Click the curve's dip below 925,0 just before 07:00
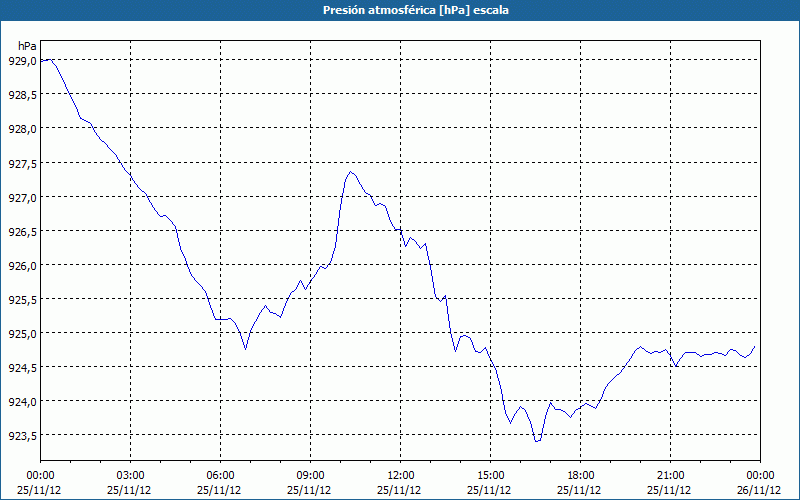The image size is (800, 500). pyautogui.click(x=245, y=349)
